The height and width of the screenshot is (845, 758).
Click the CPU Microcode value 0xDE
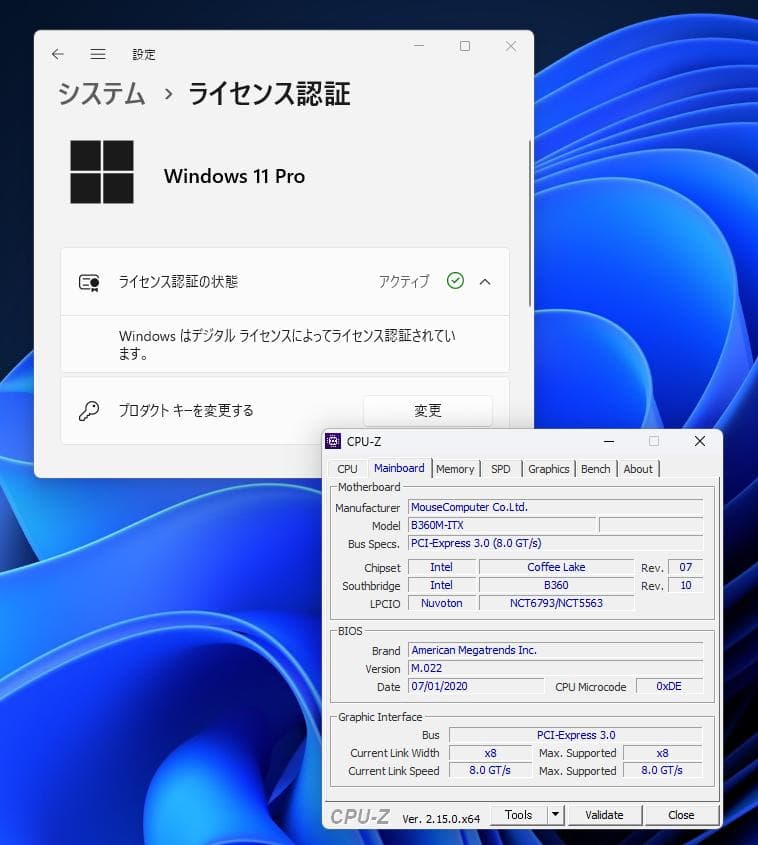pyautogui.click(x=669, y=686)
